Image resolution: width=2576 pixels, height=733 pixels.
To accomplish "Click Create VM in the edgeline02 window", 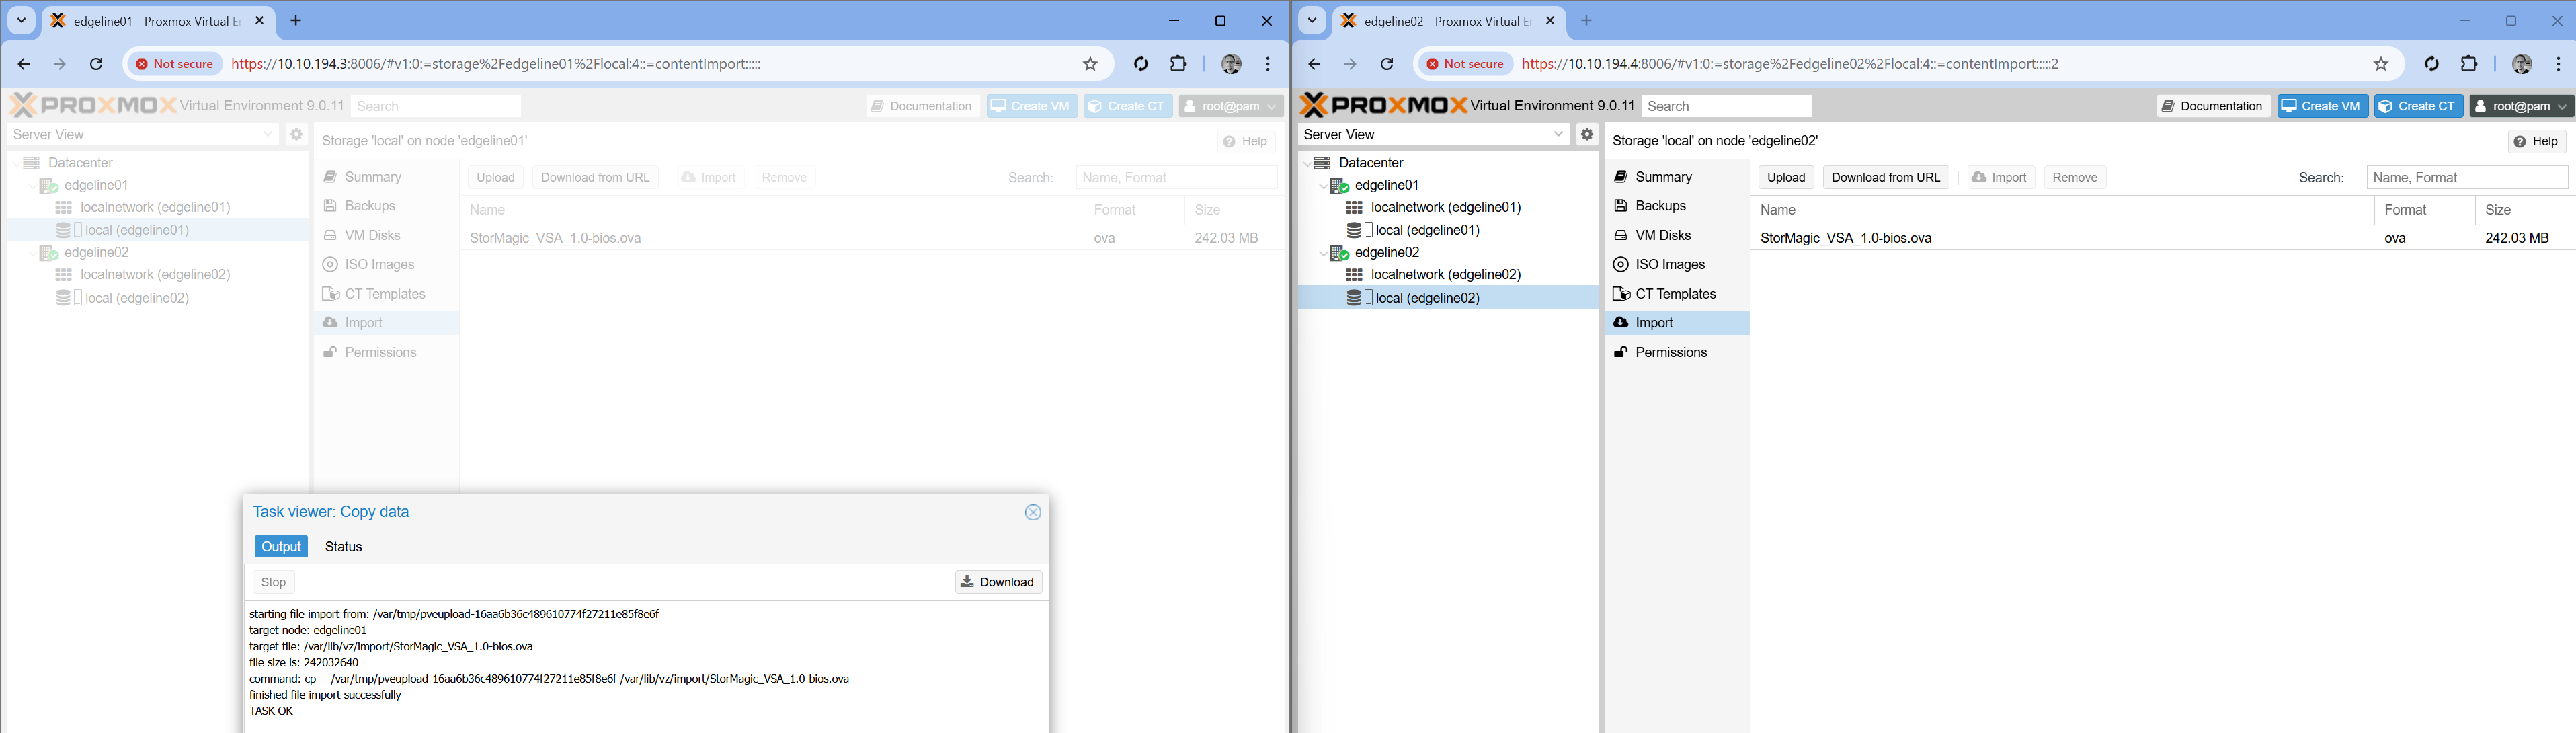I will (2322, 106).
